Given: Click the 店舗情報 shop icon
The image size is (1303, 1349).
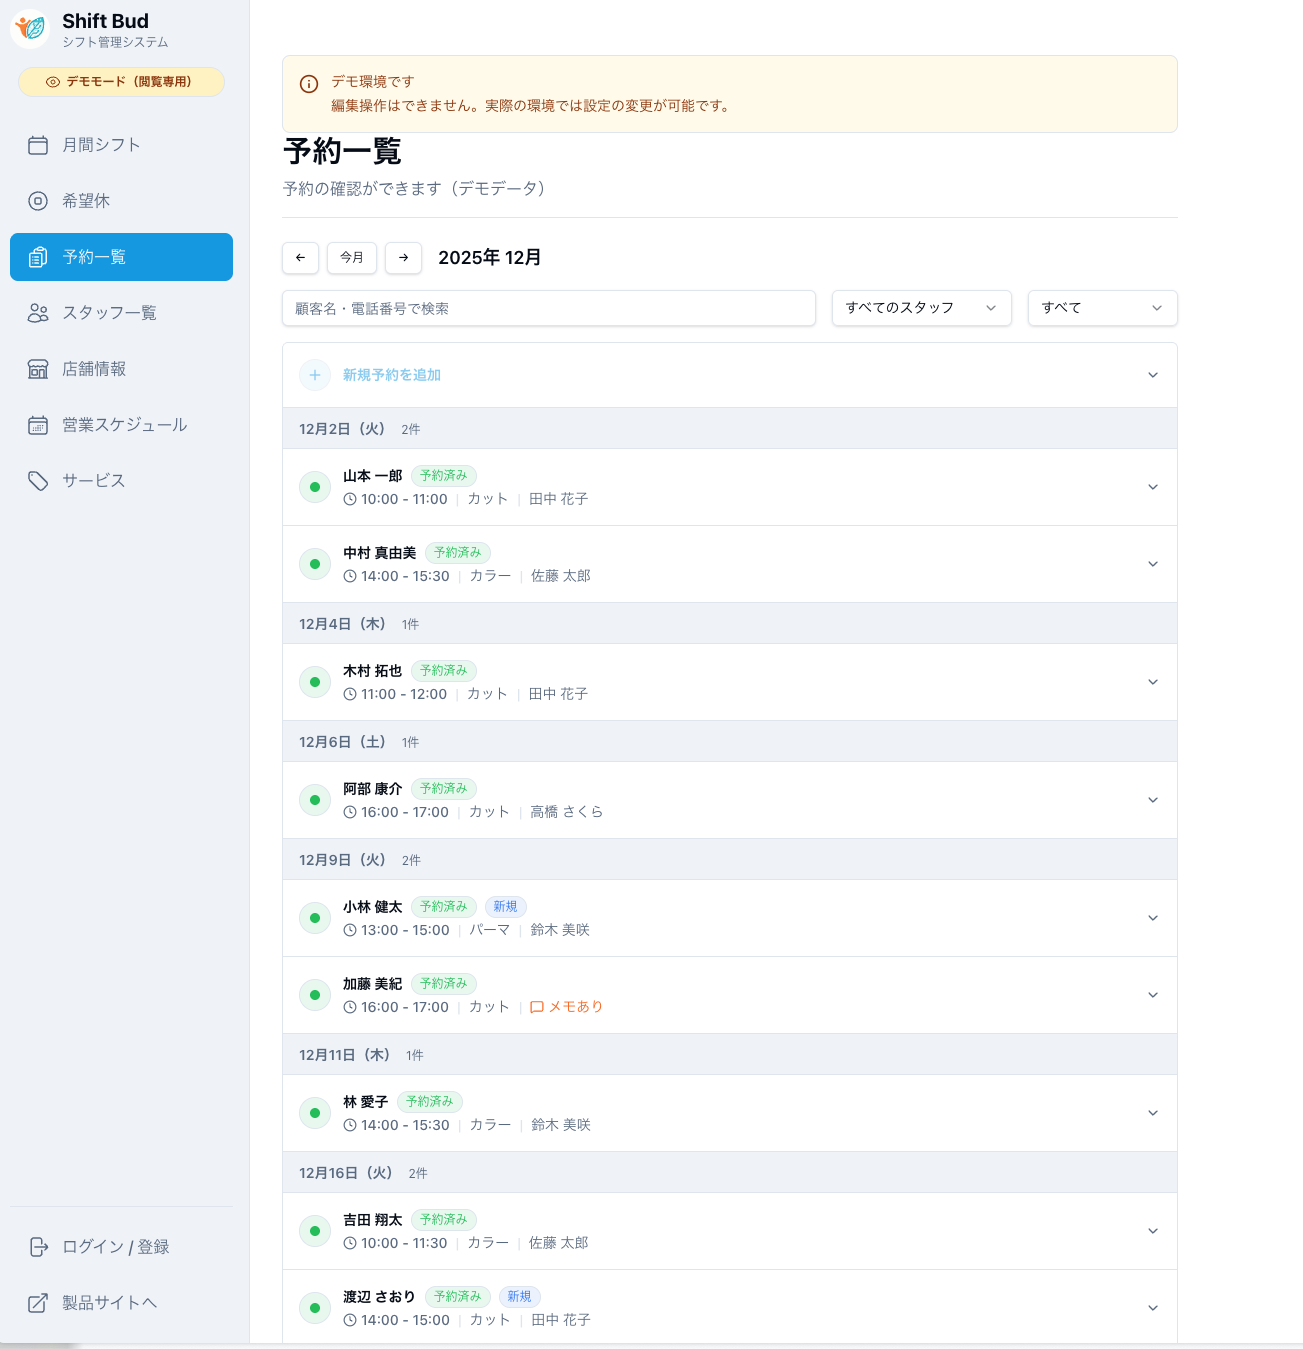Looking at the screenshot, I should tap(38, 369).
